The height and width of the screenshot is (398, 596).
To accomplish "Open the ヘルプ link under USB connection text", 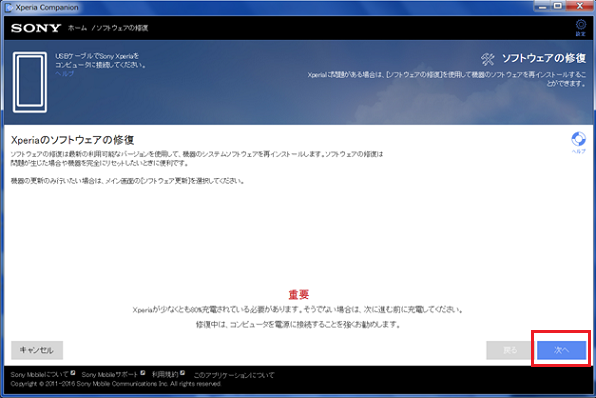I will coord(64,73).
